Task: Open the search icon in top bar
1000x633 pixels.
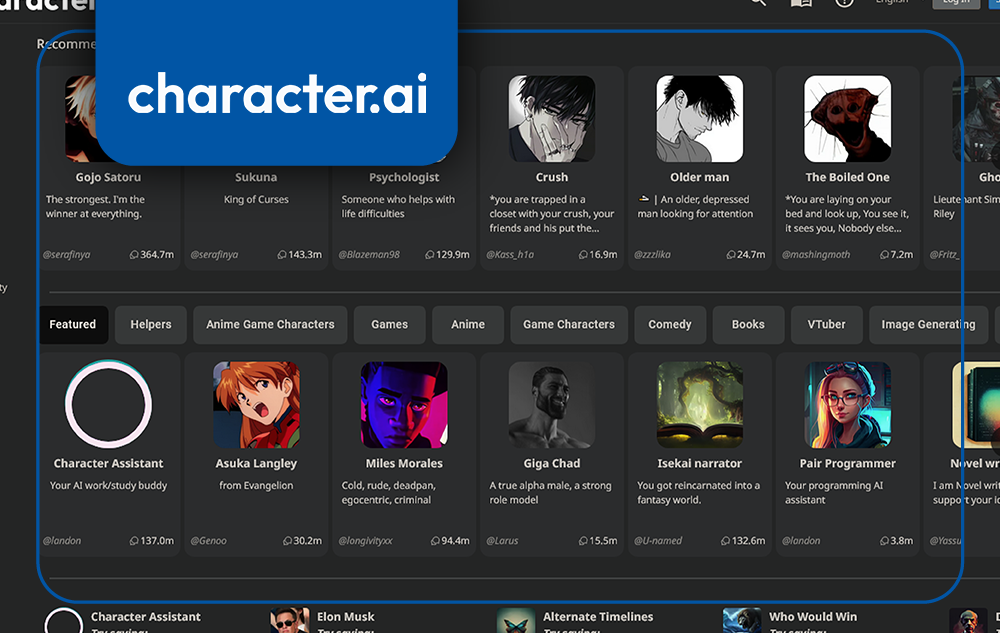Action: click(x=756, y=3)
